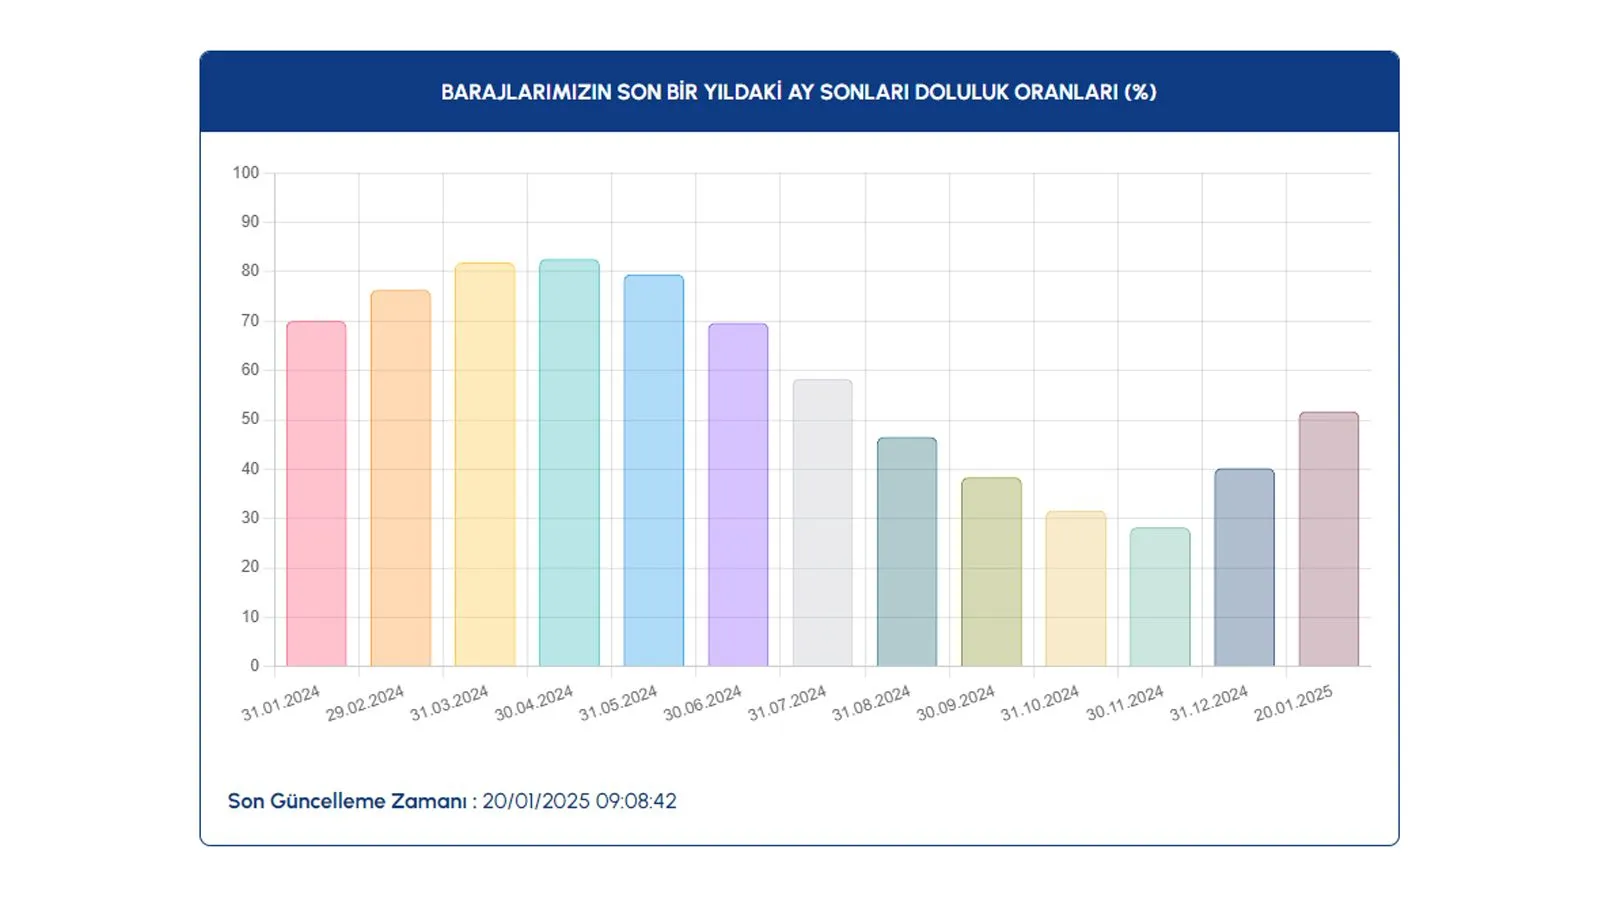The height and width of the screenshot is (900, 1600).
Task: Click the olive bar for 30.09.2024
Action: coord(991,572)
